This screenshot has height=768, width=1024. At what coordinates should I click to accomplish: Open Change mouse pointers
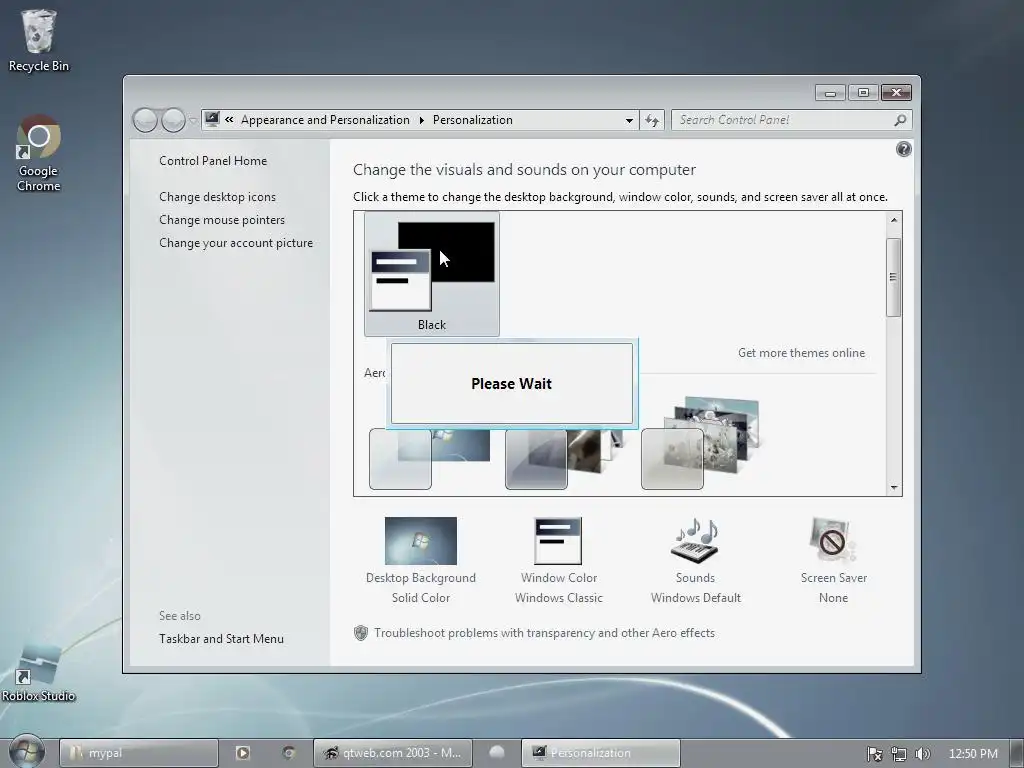[222, 219]
